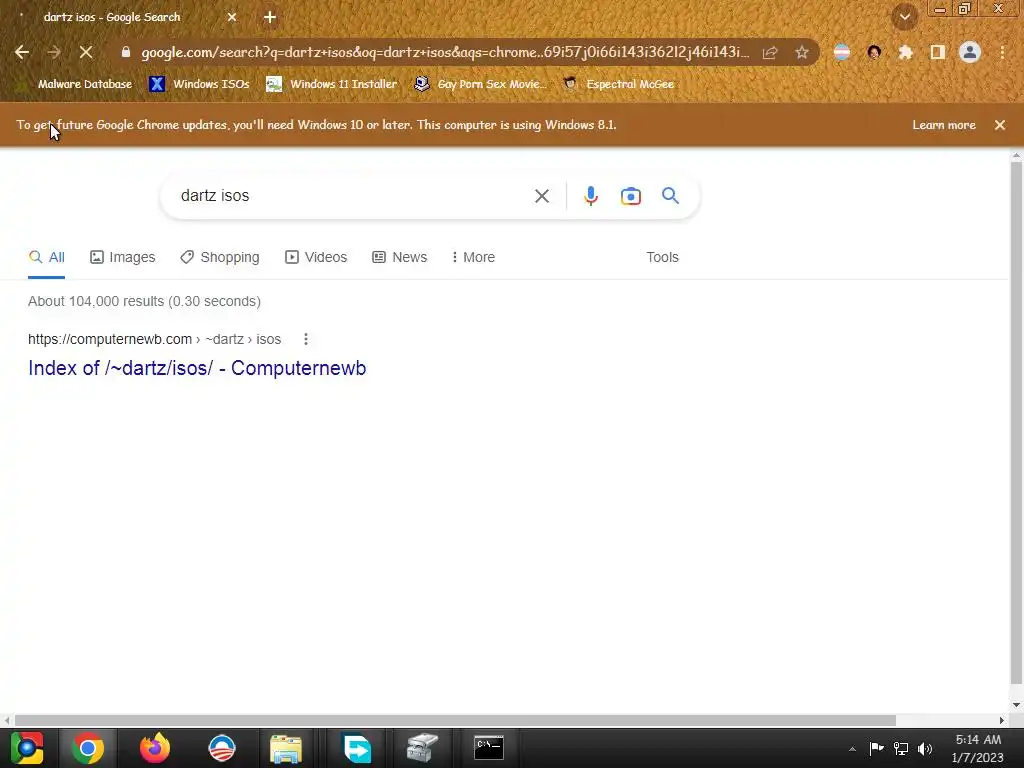Open tab search dropdown chevron
Image resolution: width=1024 pixels, height=768 pixels.
905,18
